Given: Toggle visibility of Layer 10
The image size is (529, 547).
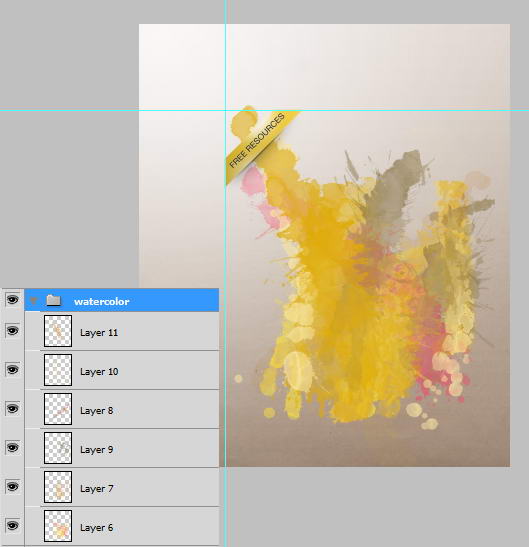Looking at the screenshot, I should tap(13, 369).
